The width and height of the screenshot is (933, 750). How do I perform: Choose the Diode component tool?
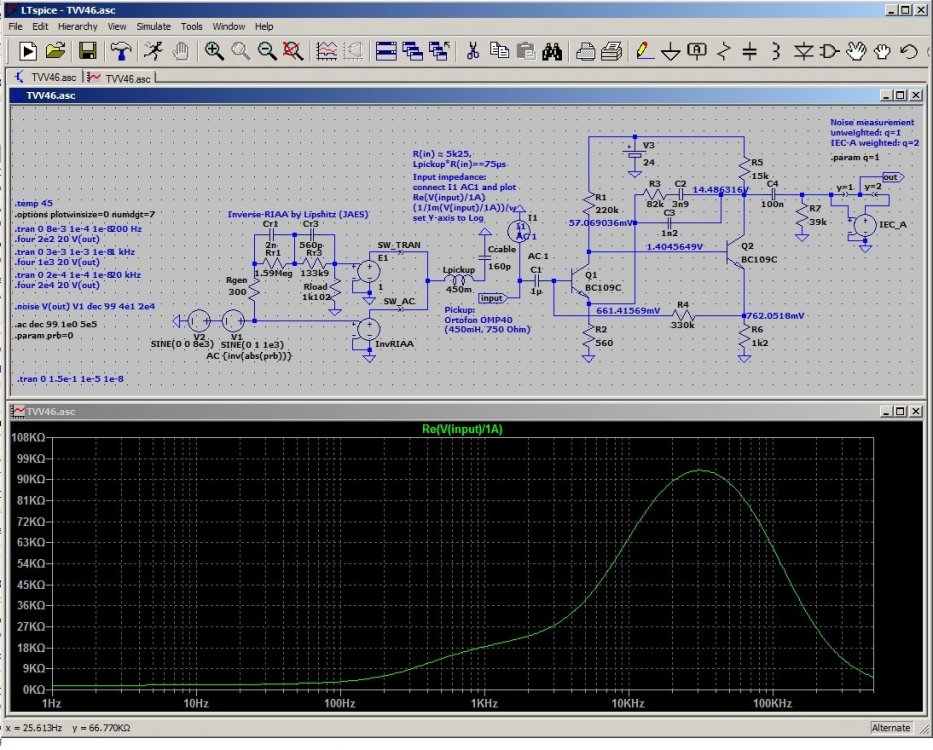click(803, 50)
